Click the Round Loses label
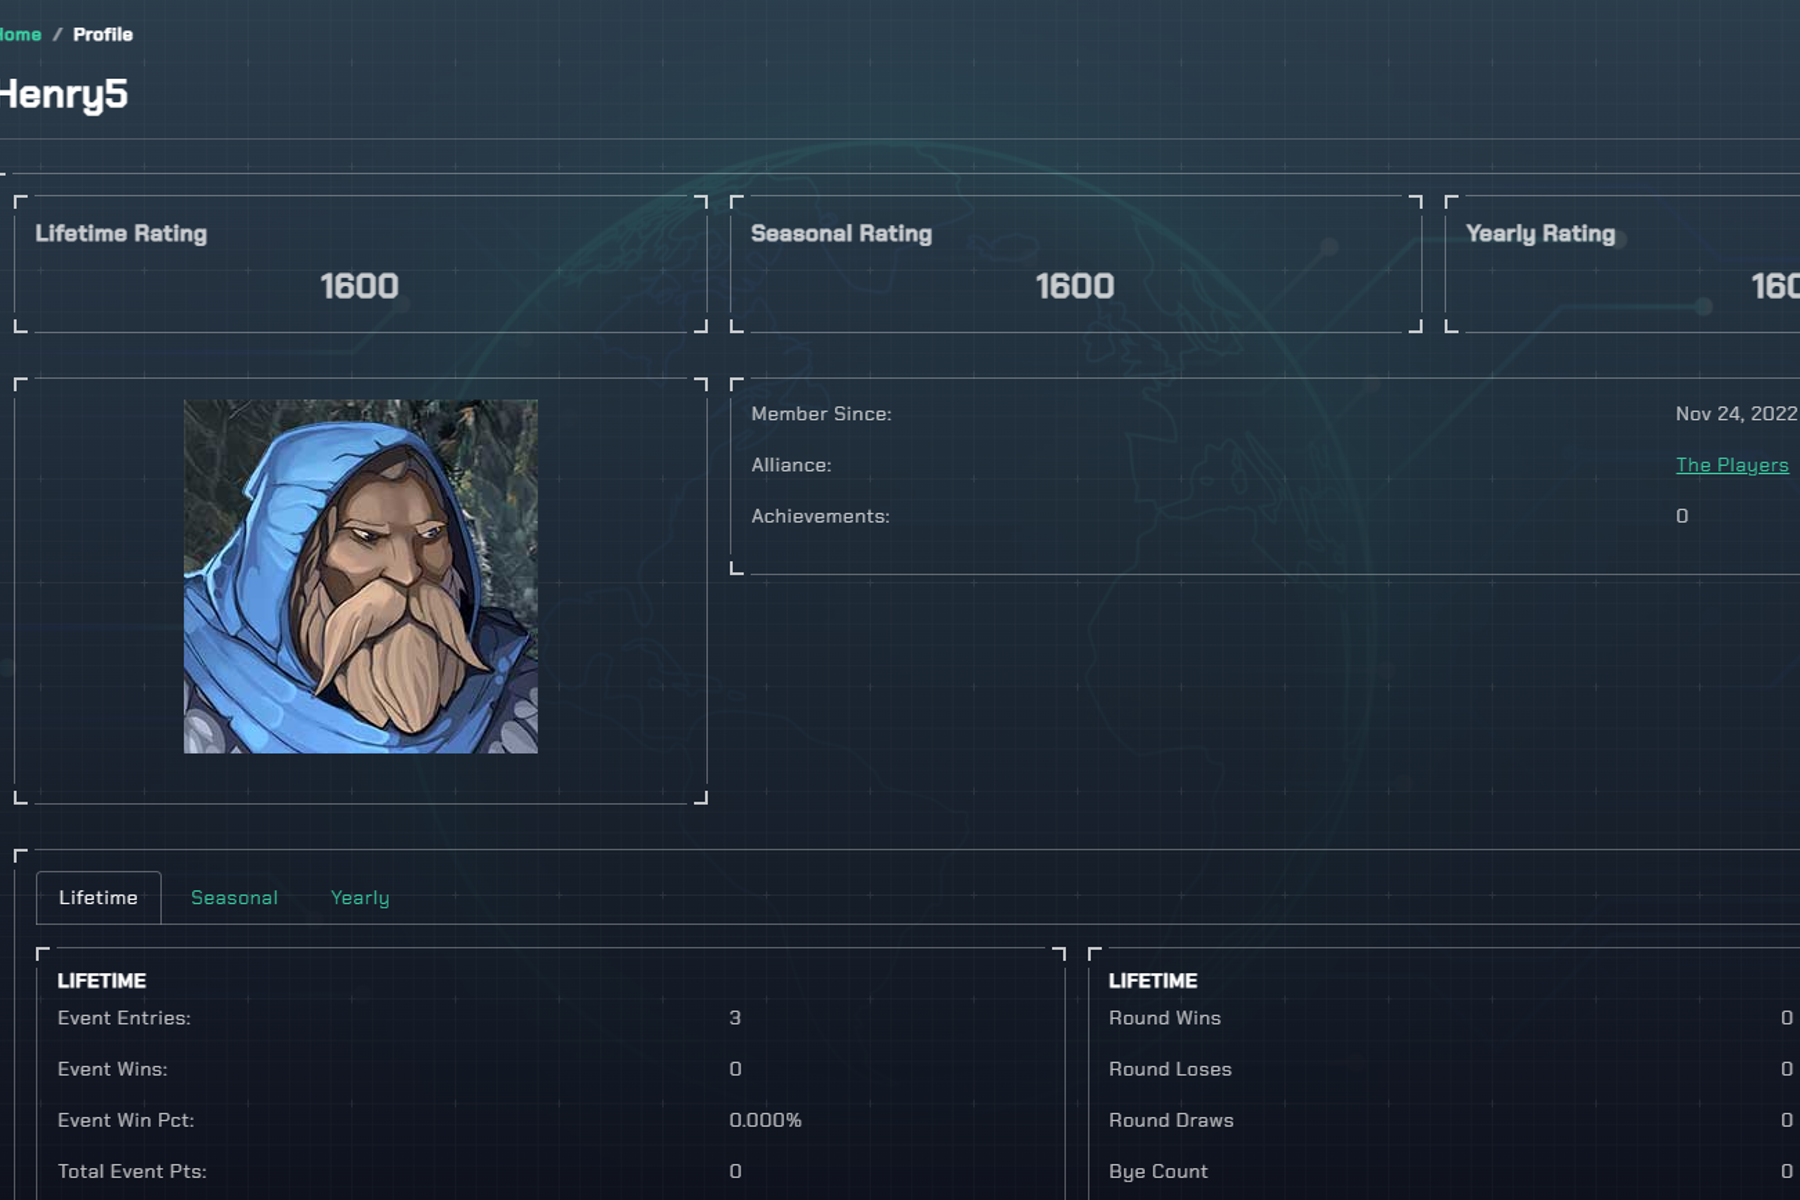 (x=1170, y=1069)
